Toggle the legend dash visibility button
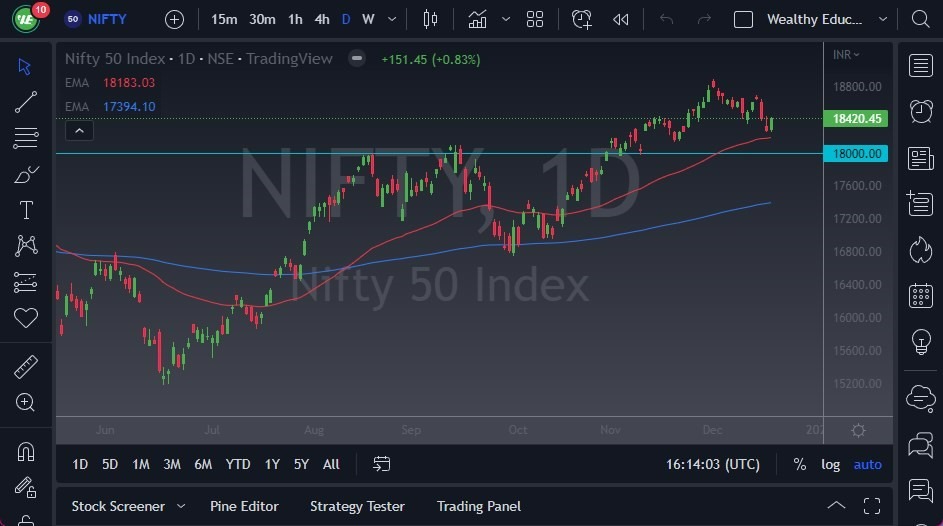 (357, 59)
